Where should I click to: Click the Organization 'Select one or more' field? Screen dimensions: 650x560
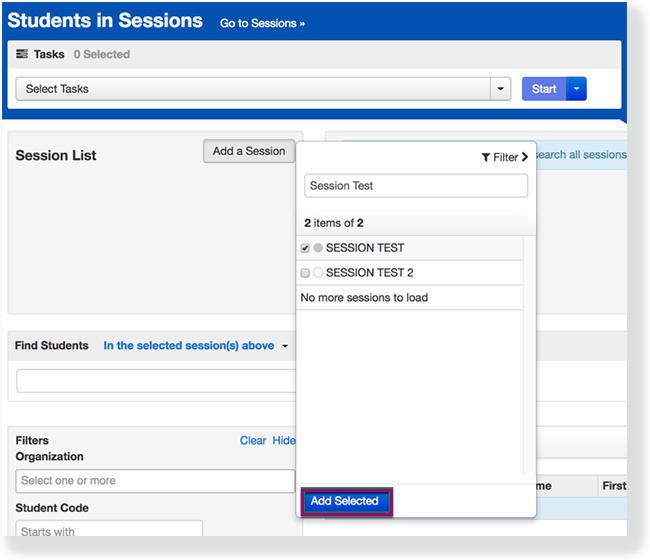[x=155, y=481]
